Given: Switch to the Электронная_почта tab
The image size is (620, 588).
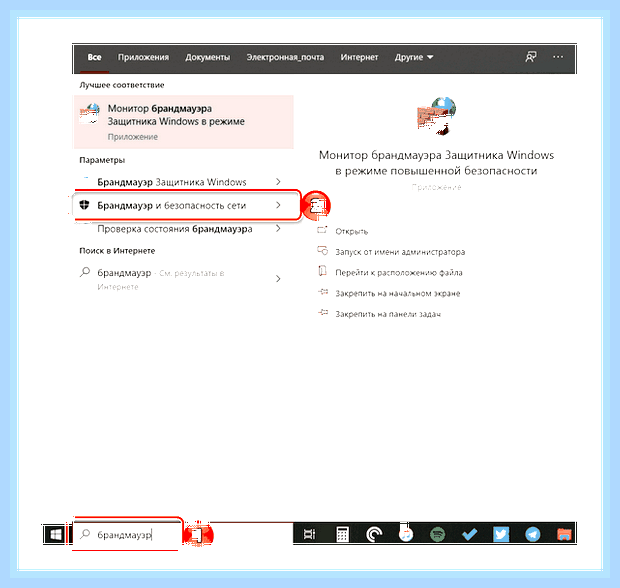Looking at the screenshot, I should click(x=285, y=57).
